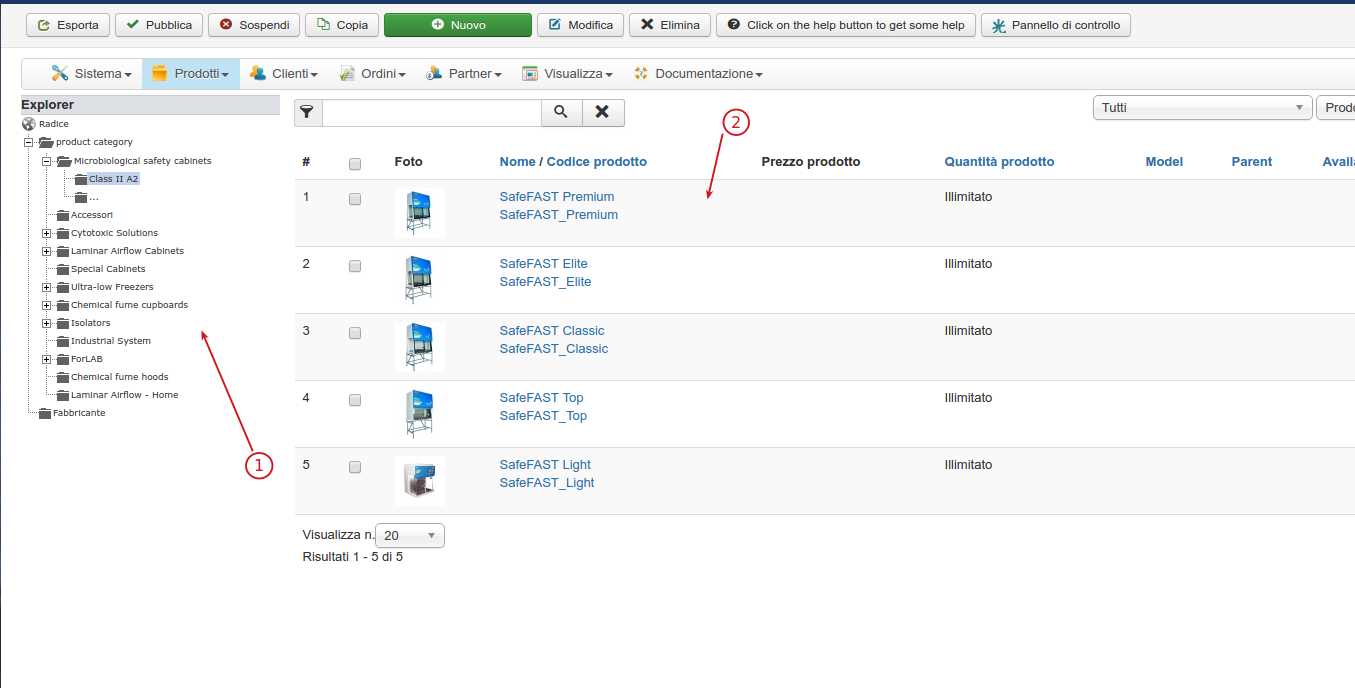The width and height of the screenshot is (1355, 688).
Task: Focus the product search input field
Action: point(431,113)
